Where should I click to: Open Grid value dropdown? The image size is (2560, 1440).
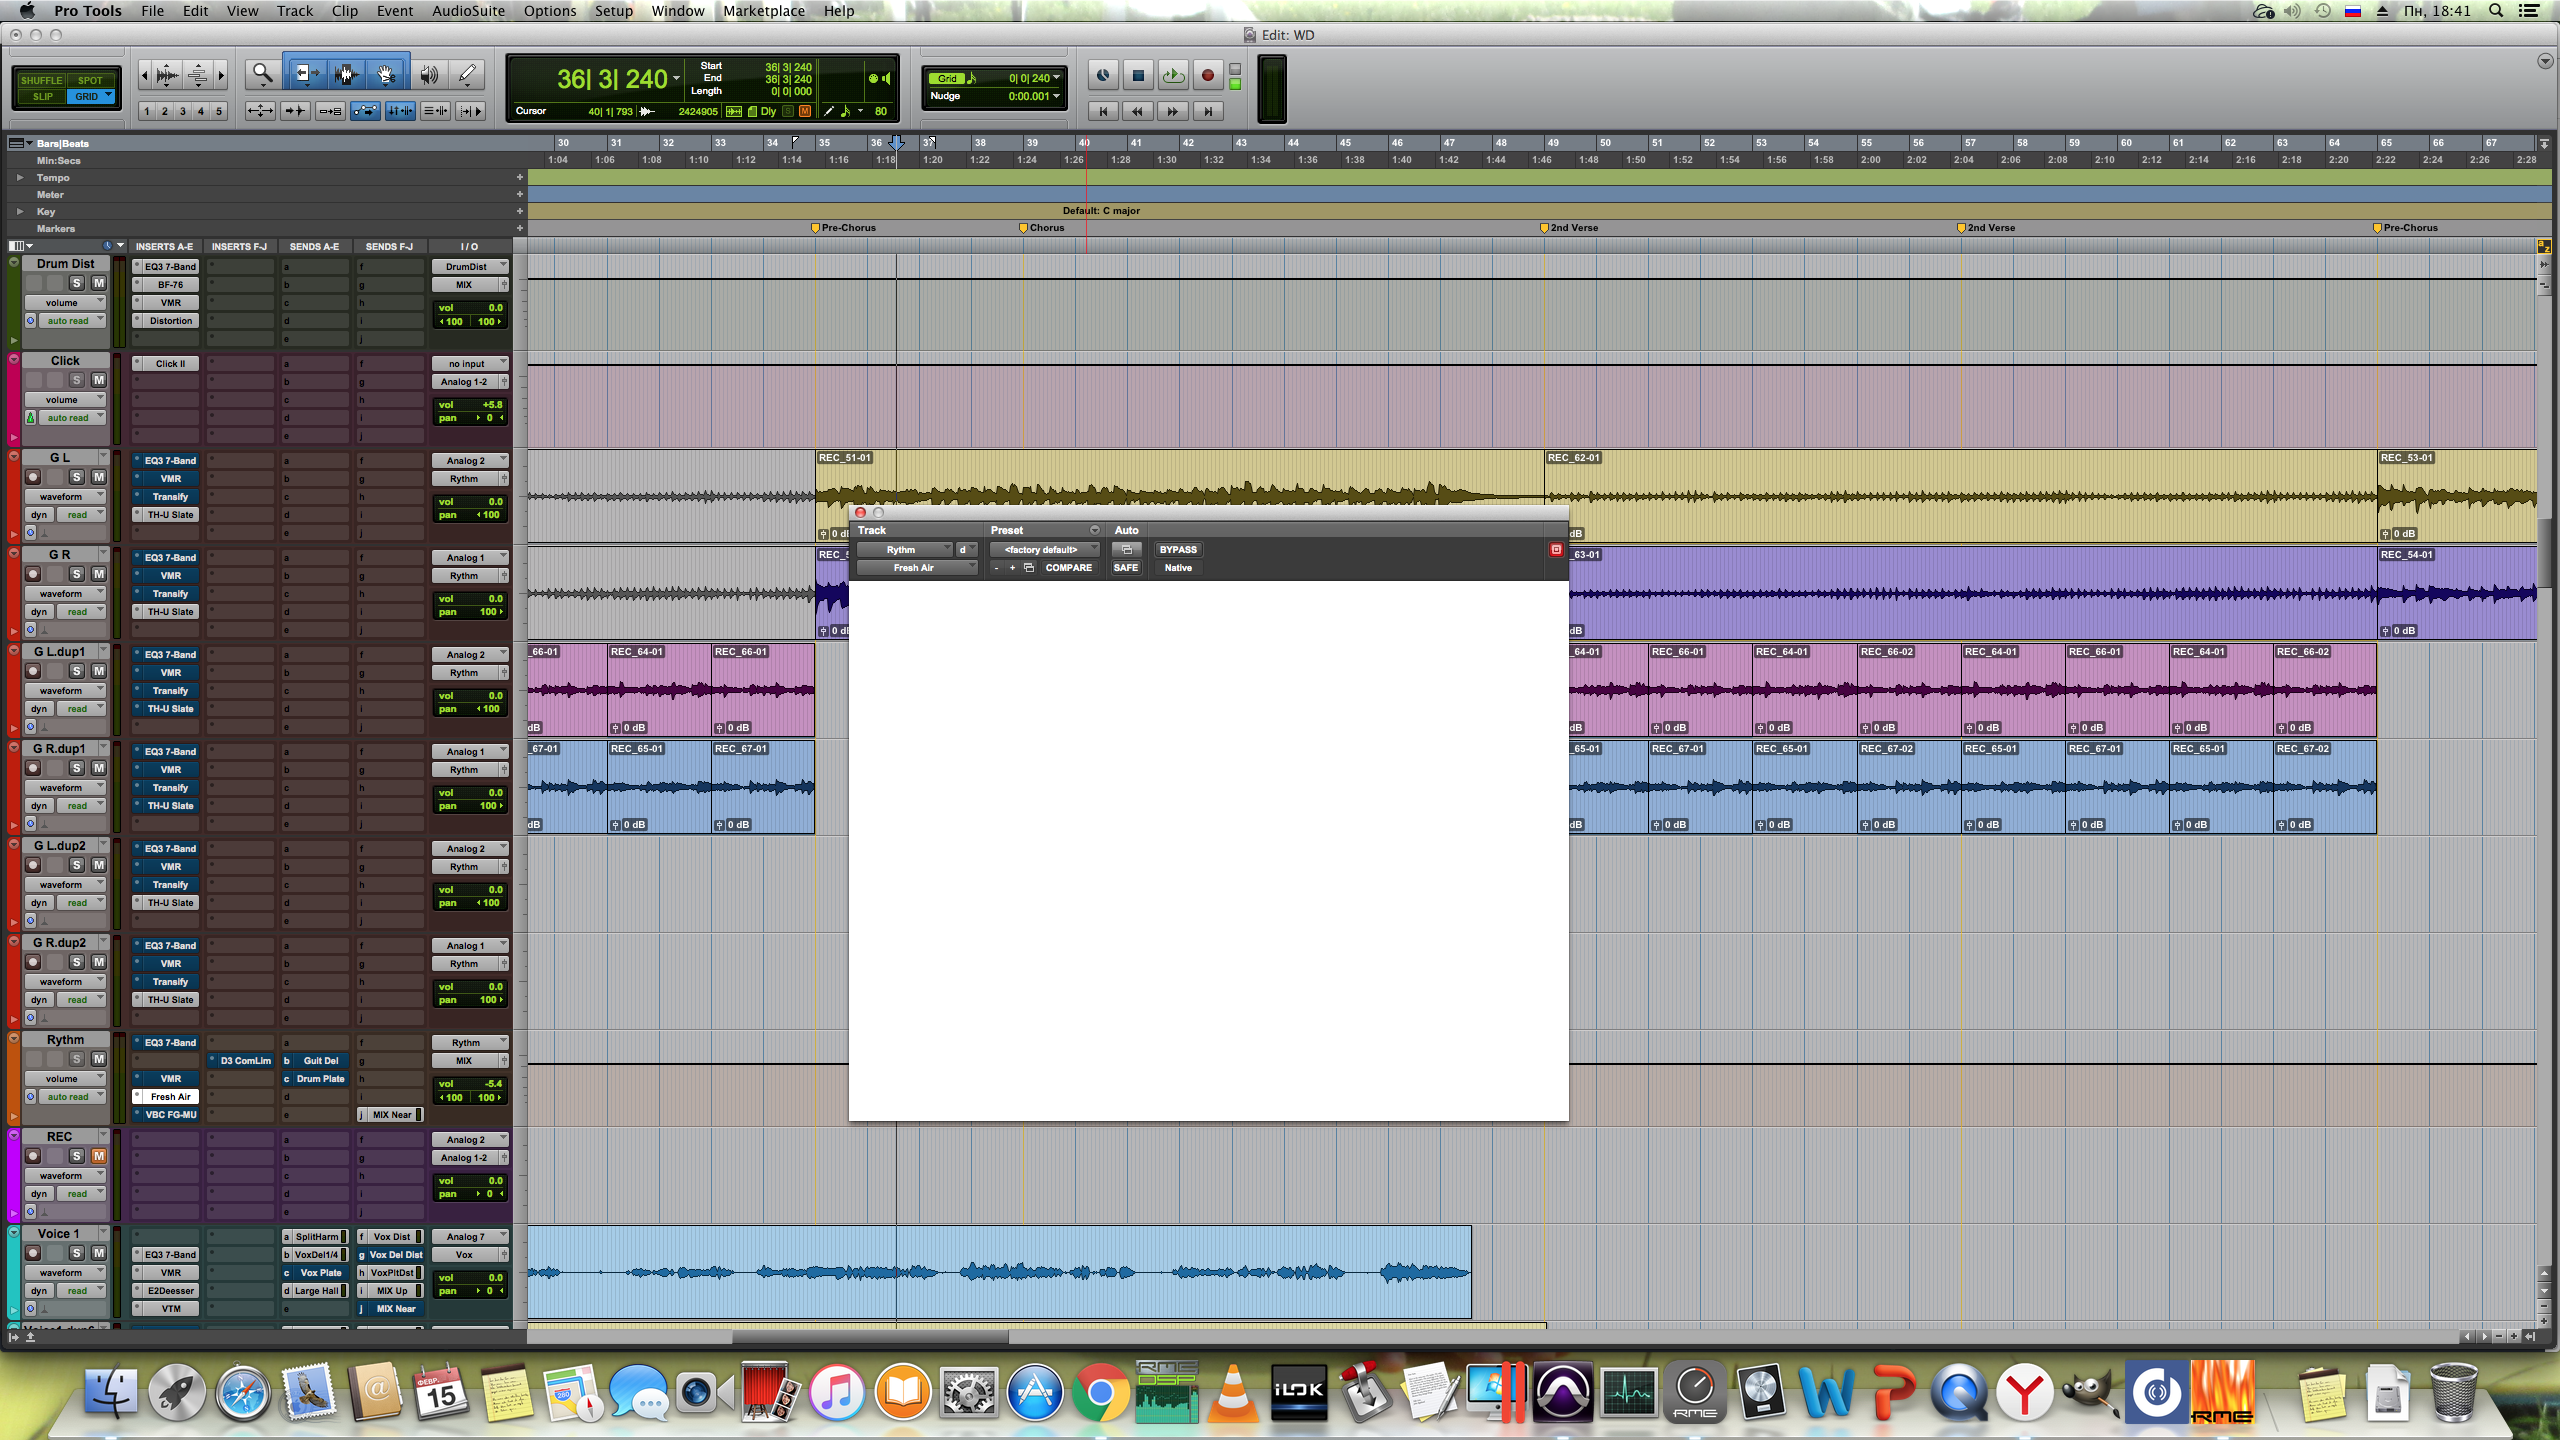coord(1056,78)
